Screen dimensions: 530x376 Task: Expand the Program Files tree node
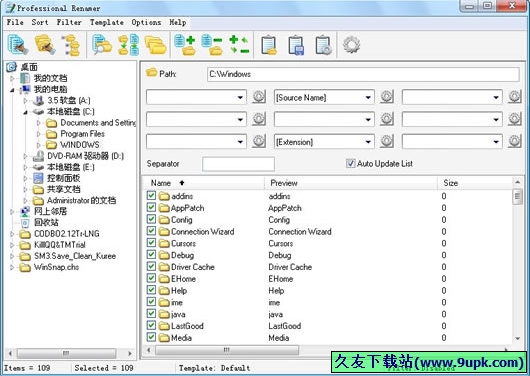pos(39,134)
